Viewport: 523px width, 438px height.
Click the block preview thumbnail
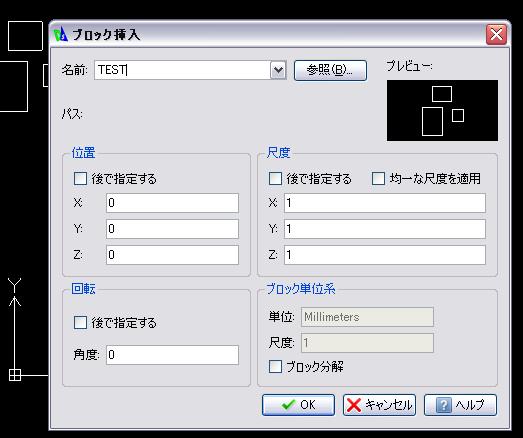(442, 110)
